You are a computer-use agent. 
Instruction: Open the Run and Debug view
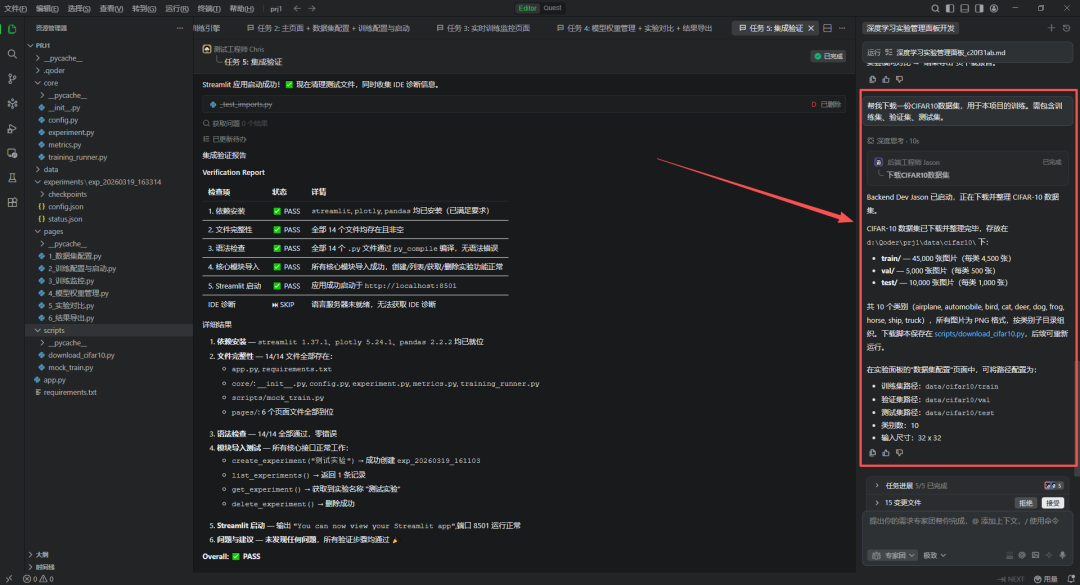pos(12,128)
